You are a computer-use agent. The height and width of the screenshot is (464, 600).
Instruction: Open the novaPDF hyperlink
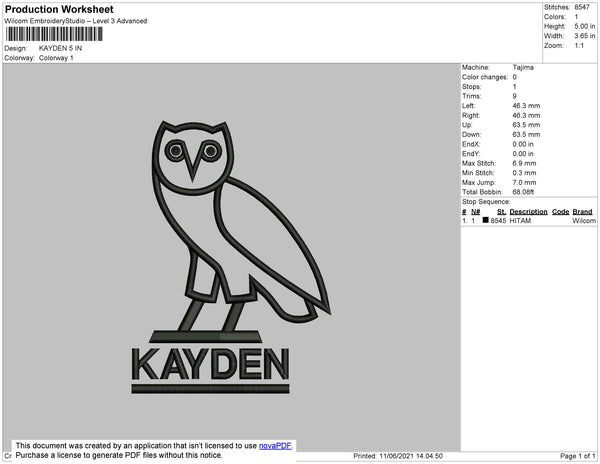275,446
